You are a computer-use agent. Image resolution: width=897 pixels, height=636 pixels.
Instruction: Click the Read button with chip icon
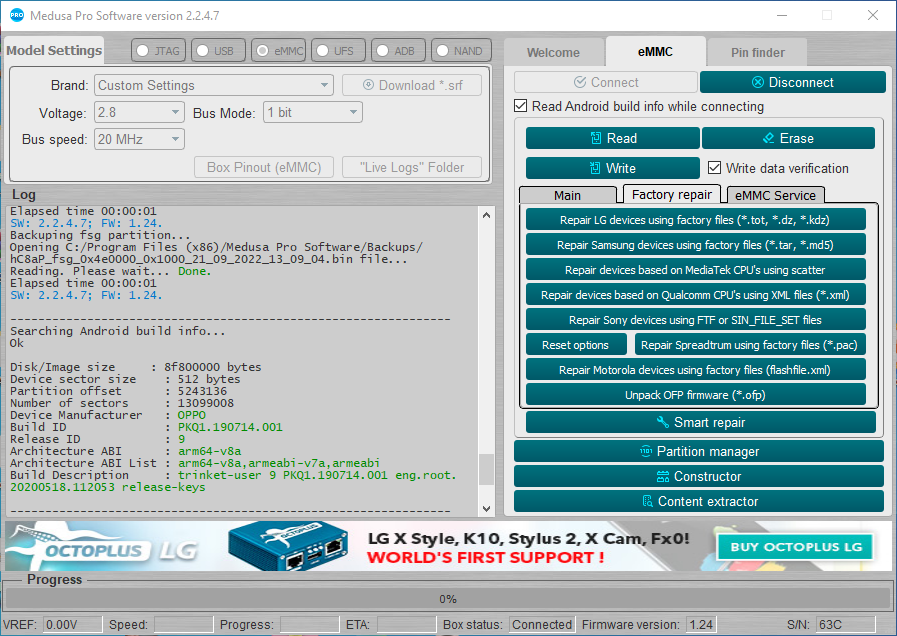click(612, 138)
